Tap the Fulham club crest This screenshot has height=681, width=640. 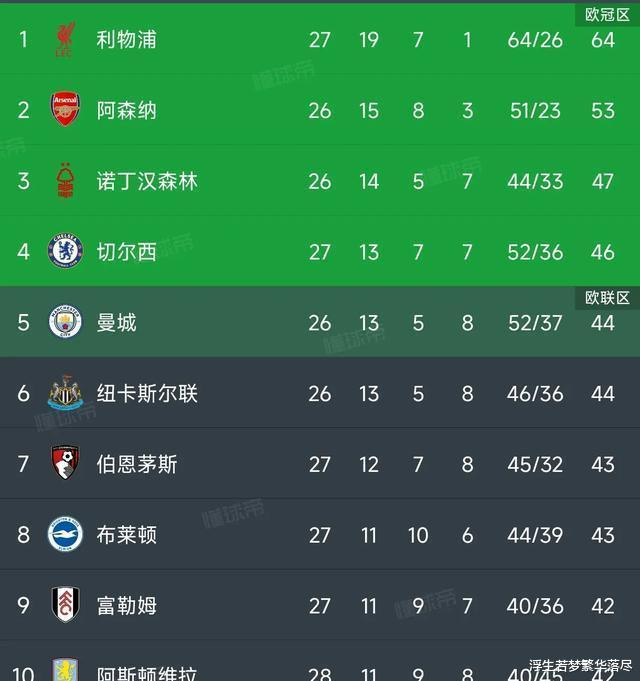(x=66, y=605)
